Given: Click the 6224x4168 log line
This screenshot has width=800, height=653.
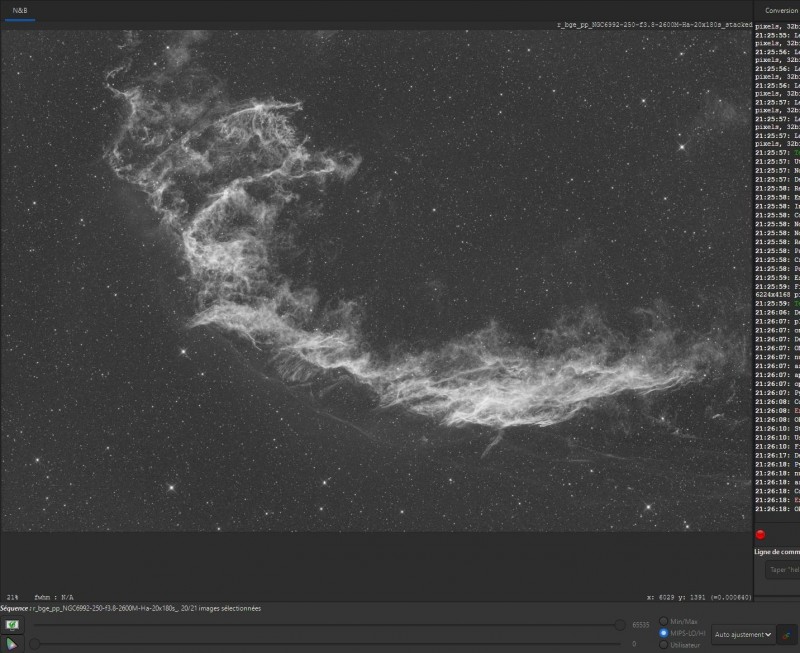Looking at the screenshot, I should pos(777,295).
